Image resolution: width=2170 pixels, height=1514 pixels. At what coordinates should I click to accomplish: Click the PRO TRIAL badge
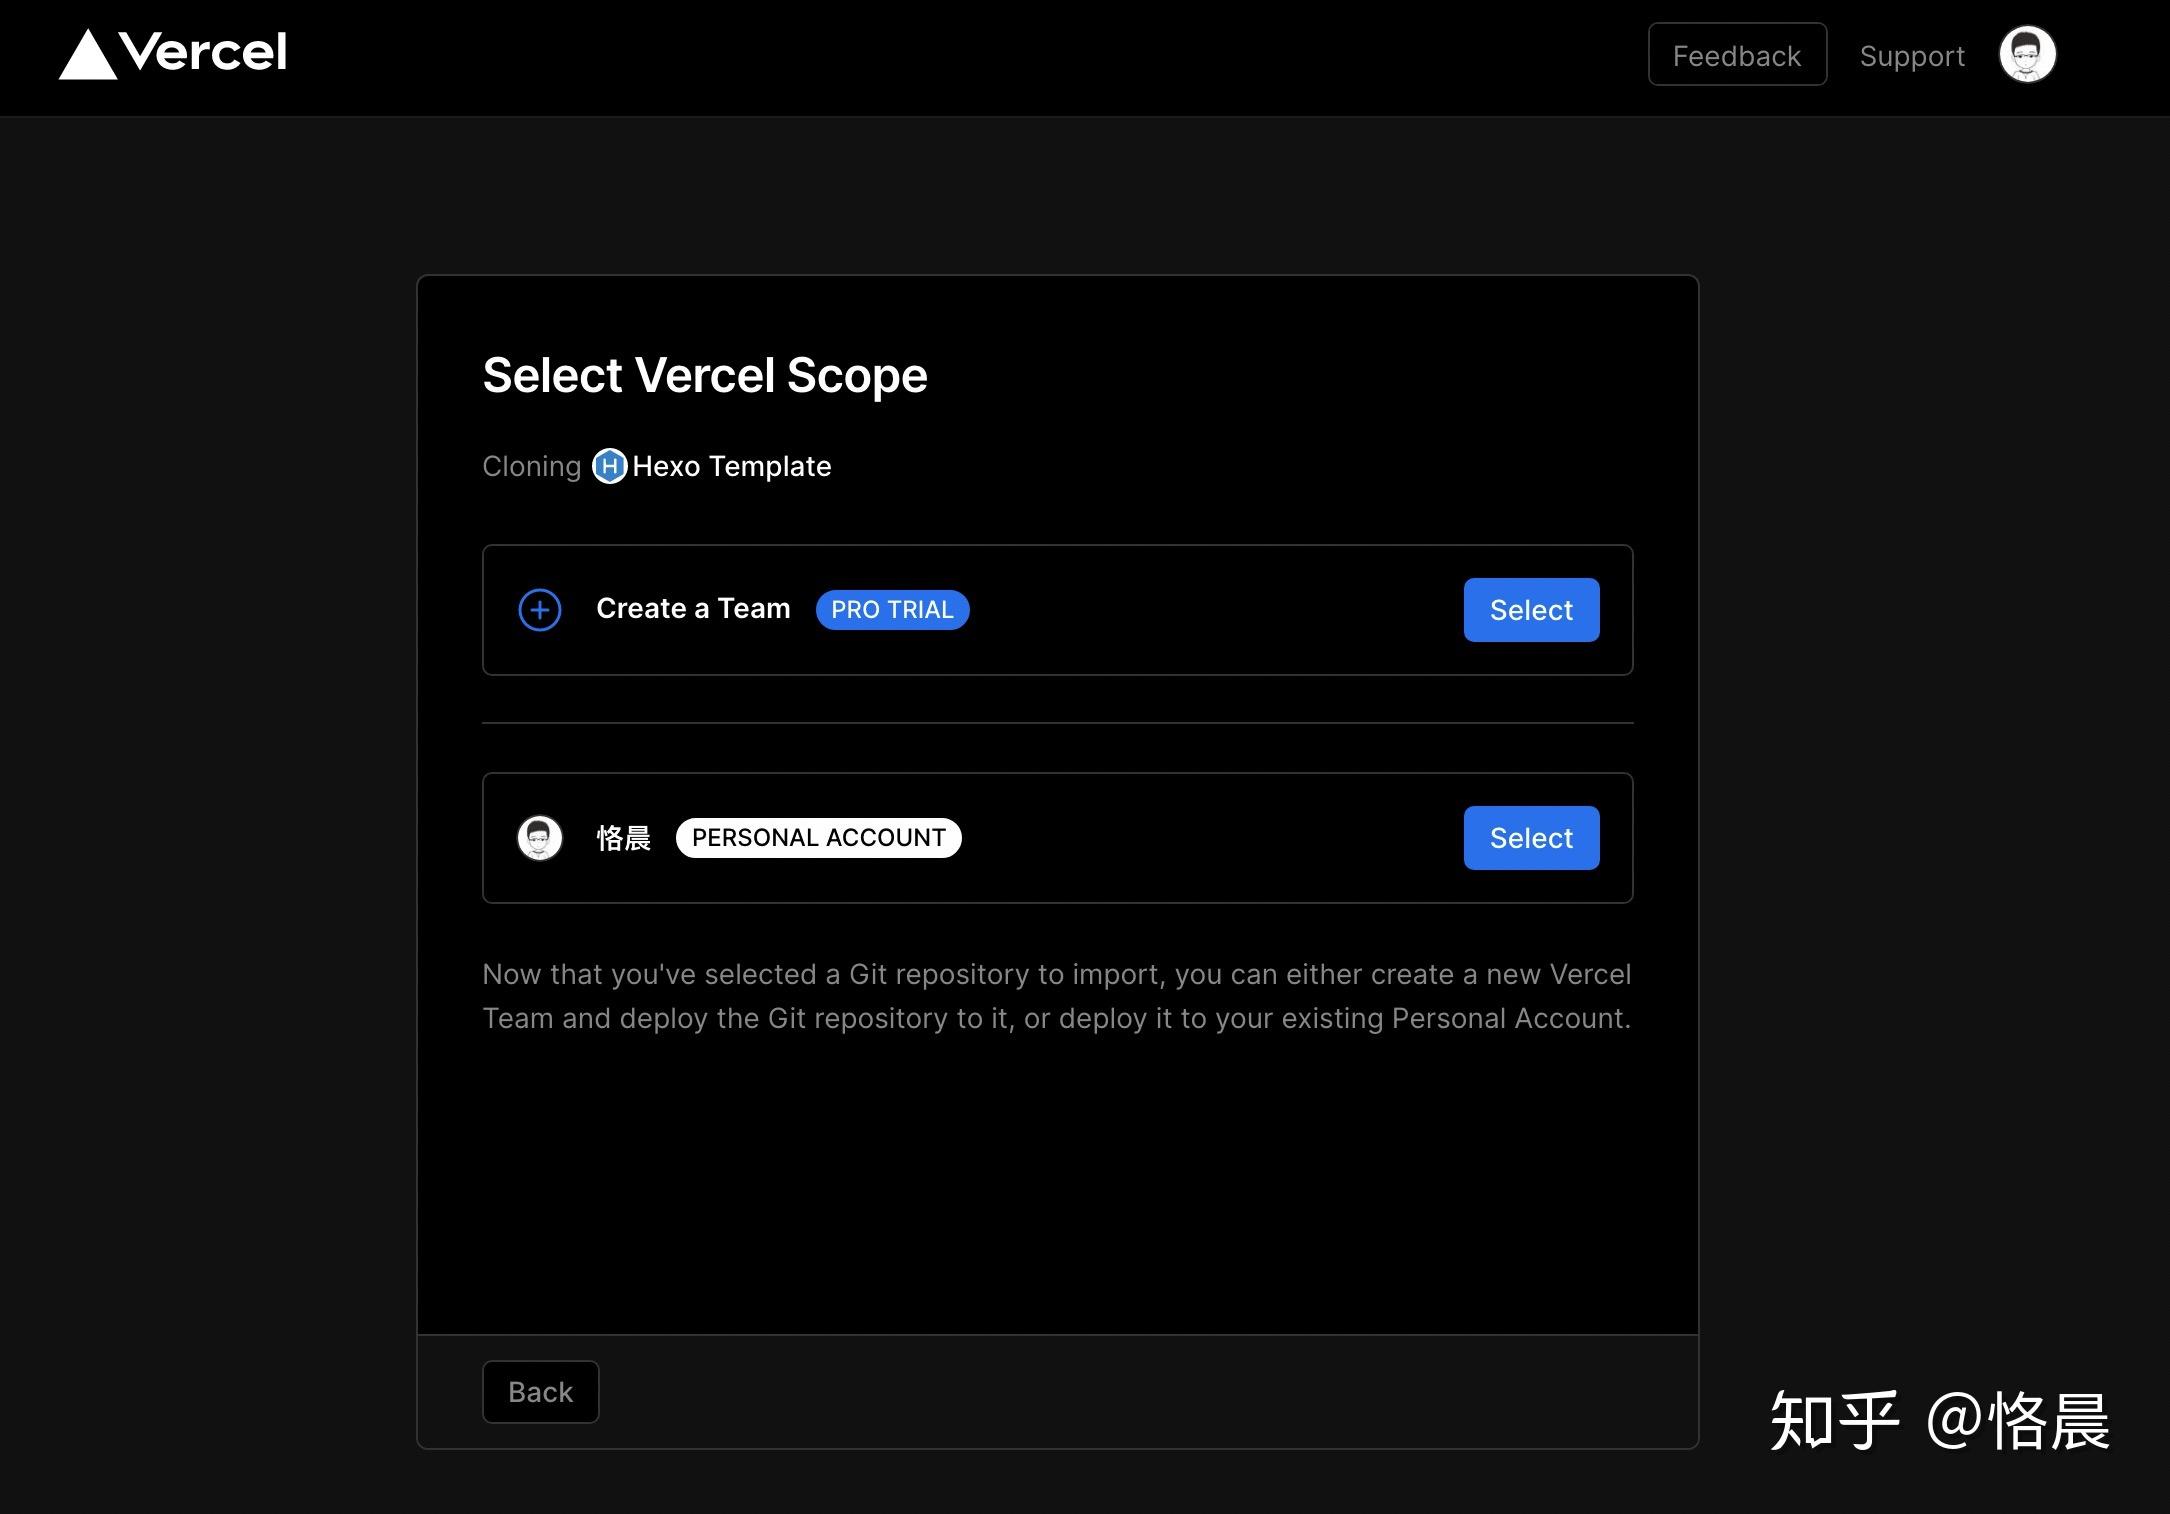point(892,610)
